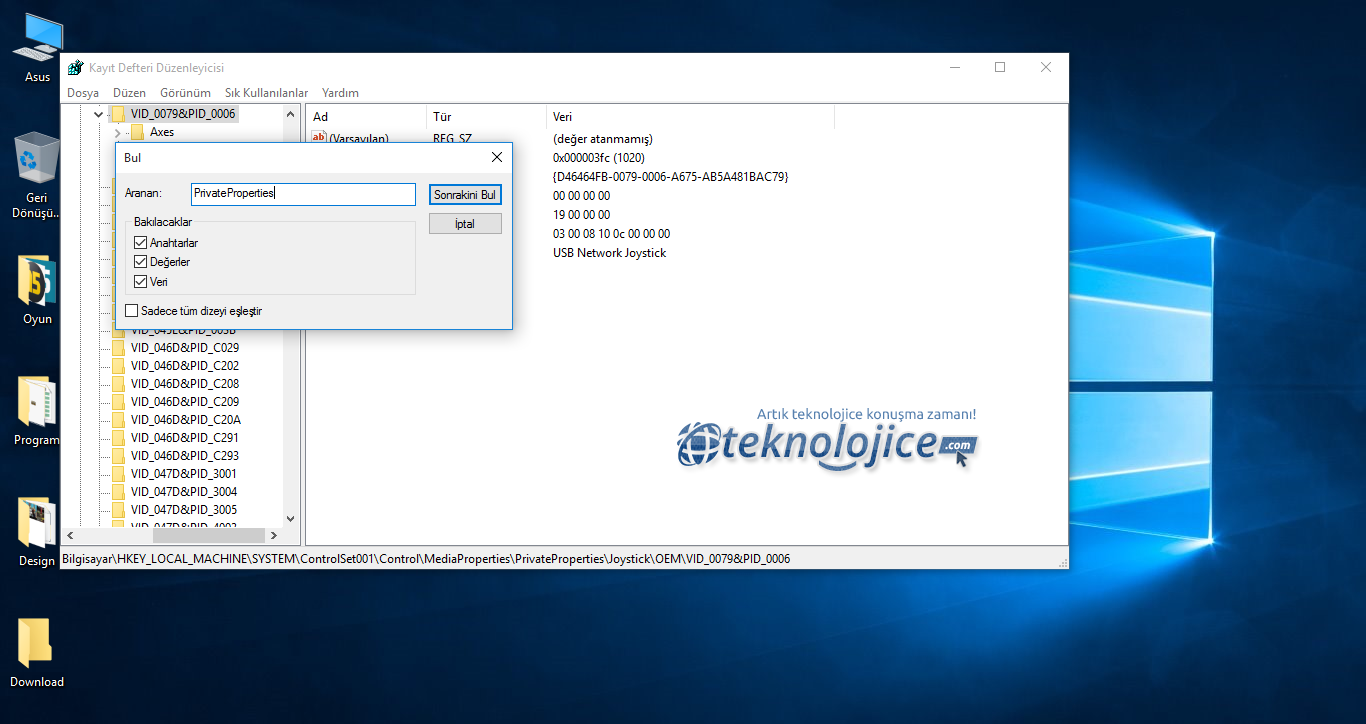1366x724 pixels.
Task: Click the registry path in the status bar
Action: click(426, 559)
